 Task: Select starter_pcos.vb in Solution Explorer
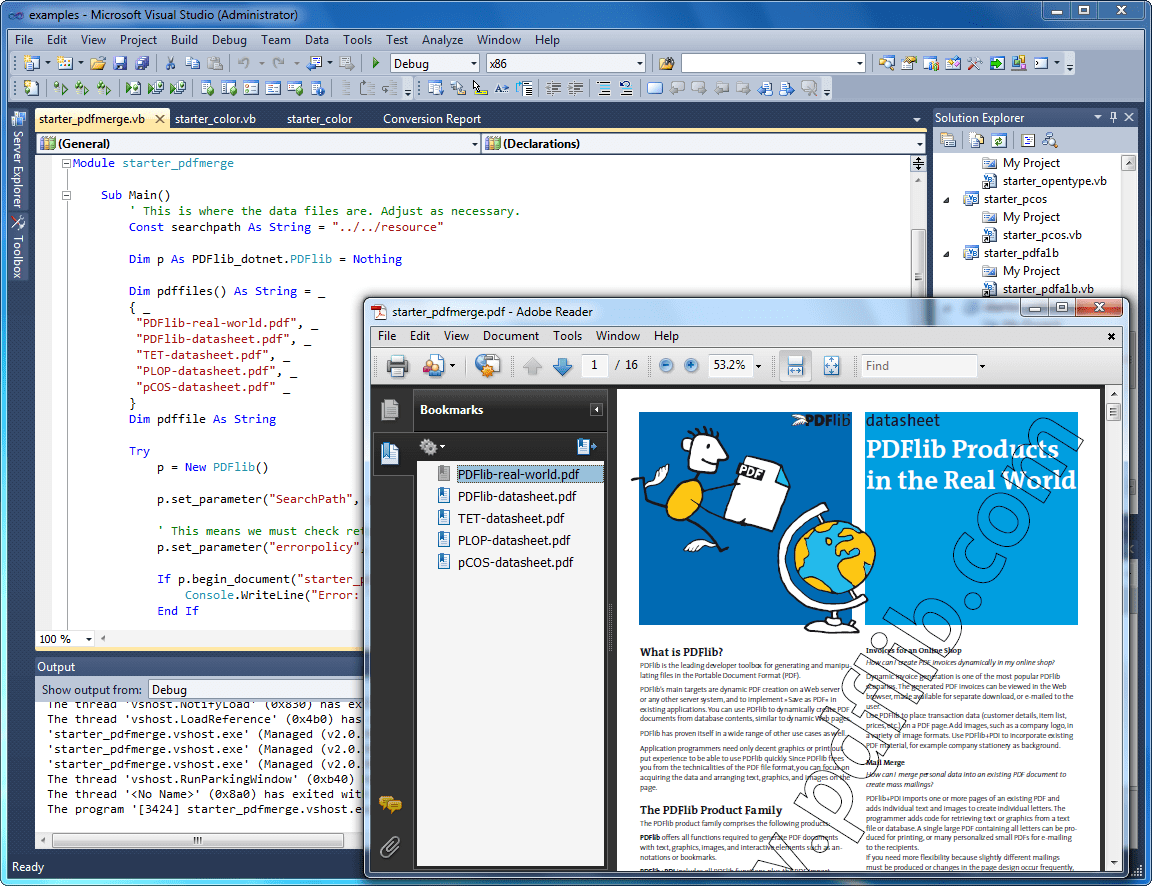tap(1042, 235)
